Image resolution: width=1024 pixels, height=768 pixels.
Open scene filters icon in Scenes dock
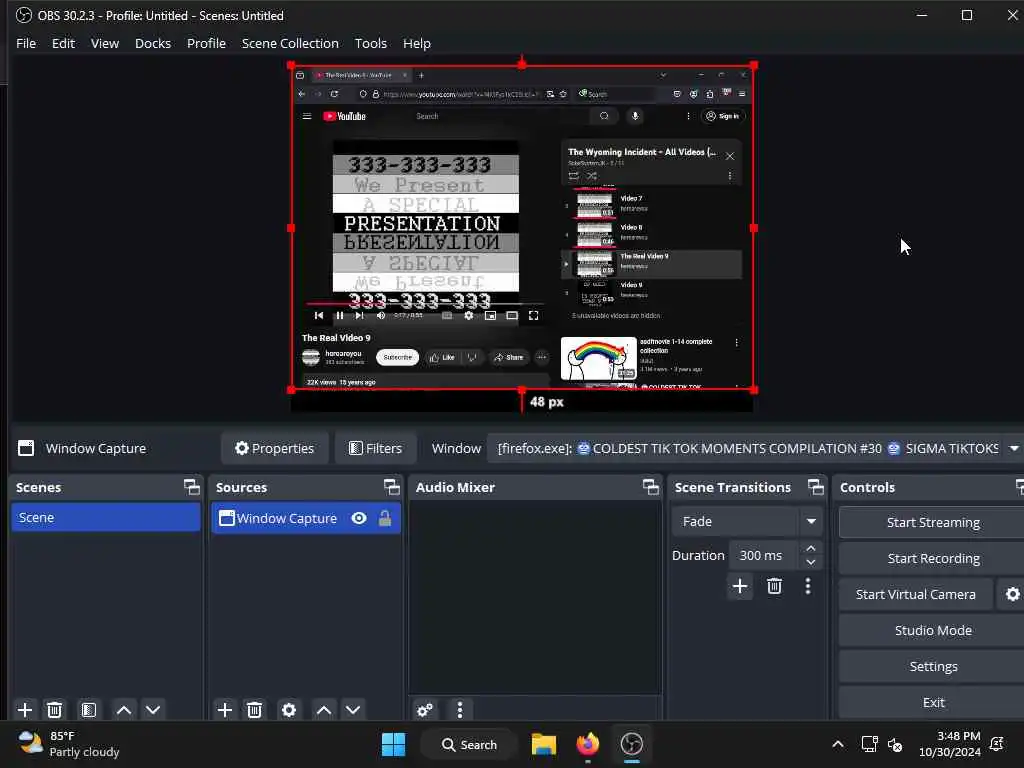tap(89, 710)
